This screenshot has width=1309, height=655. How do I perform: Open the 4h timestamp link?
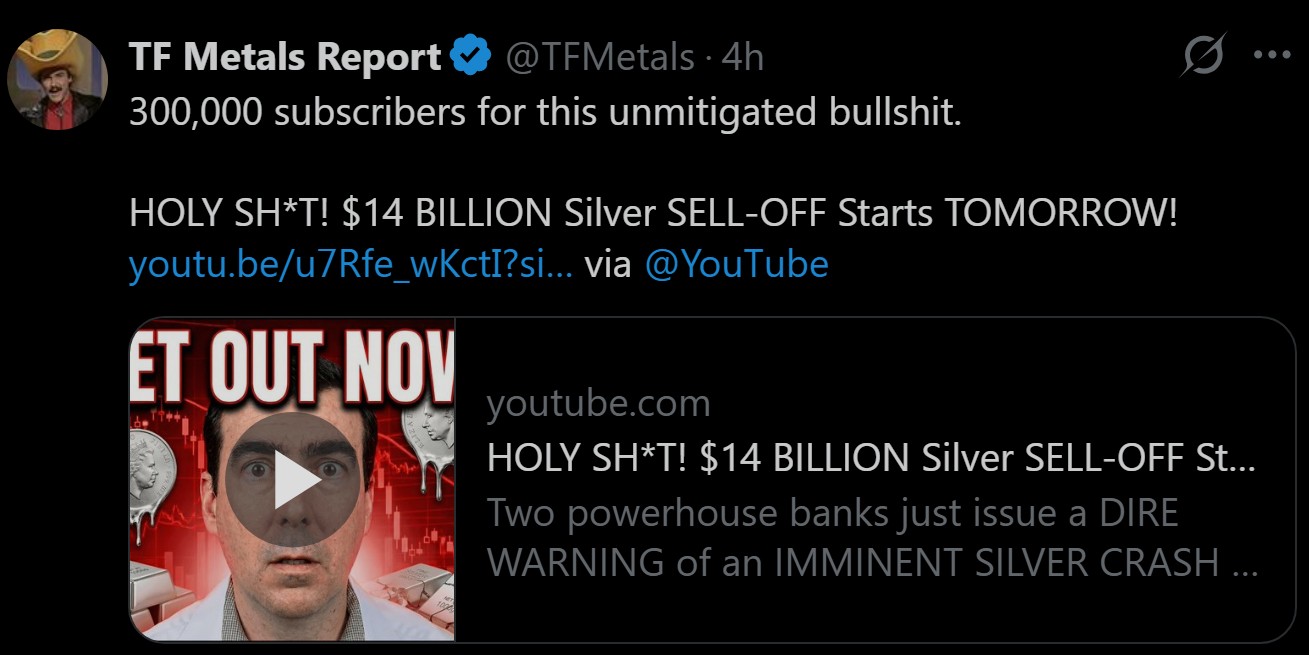[x=742, y=58]
